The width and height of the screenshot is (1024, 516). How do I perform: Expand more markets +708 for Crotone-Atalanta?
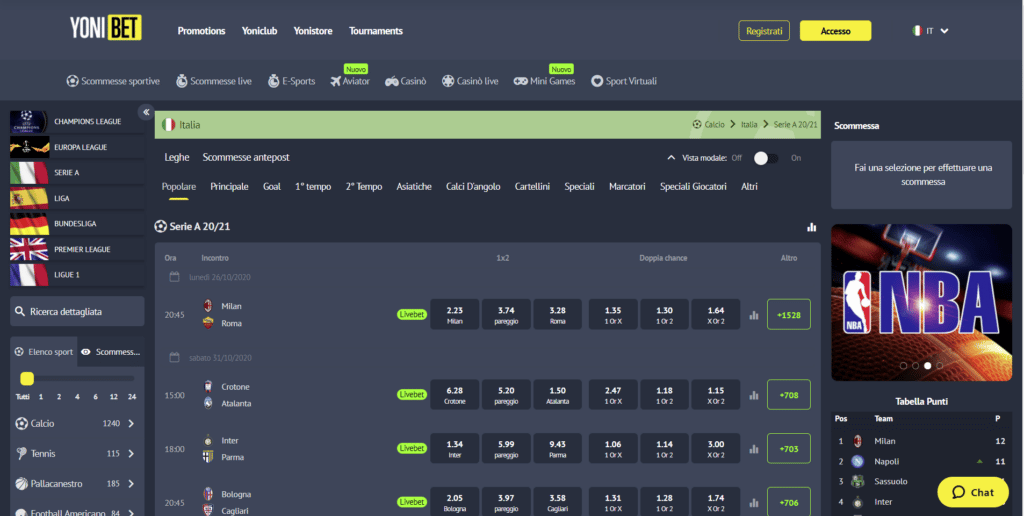[x=789, y=395]
